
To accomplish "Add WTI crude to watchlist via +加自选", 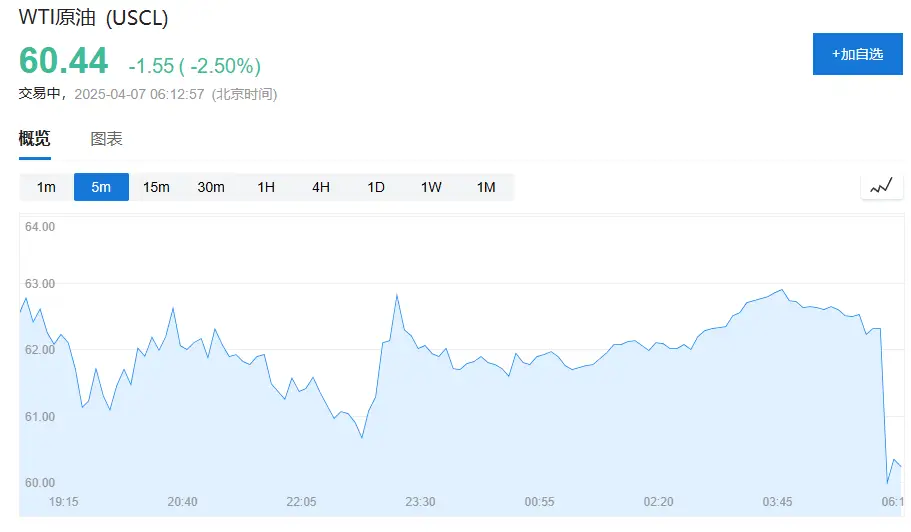I will coord(857,54).
